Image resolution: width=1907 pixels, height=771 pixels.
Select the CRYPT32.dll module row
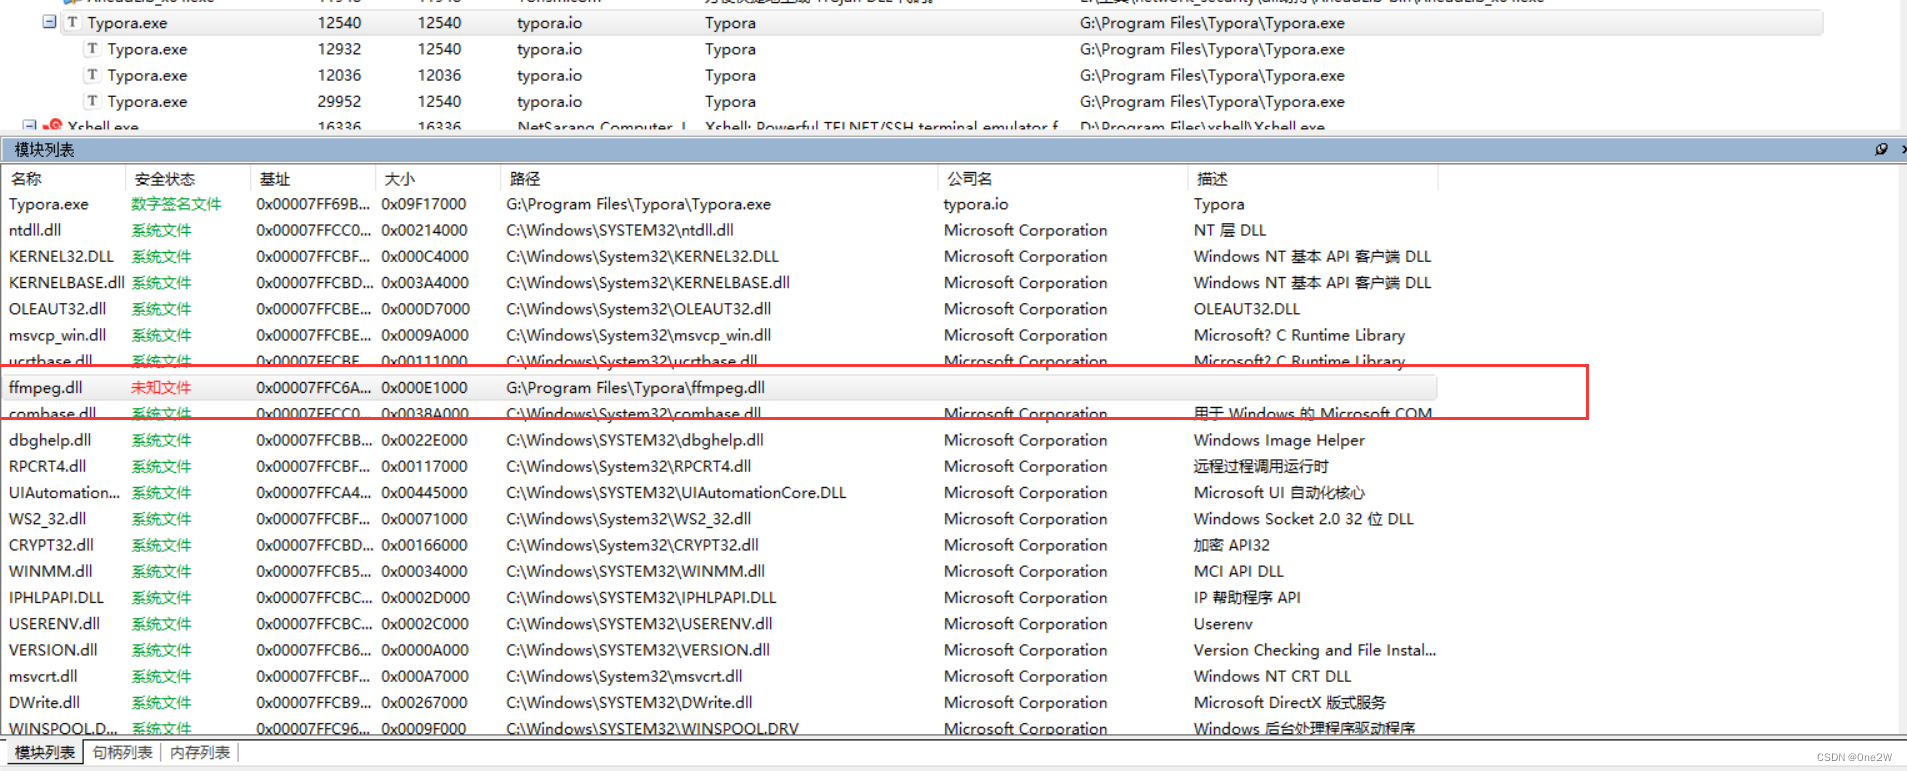720,545
